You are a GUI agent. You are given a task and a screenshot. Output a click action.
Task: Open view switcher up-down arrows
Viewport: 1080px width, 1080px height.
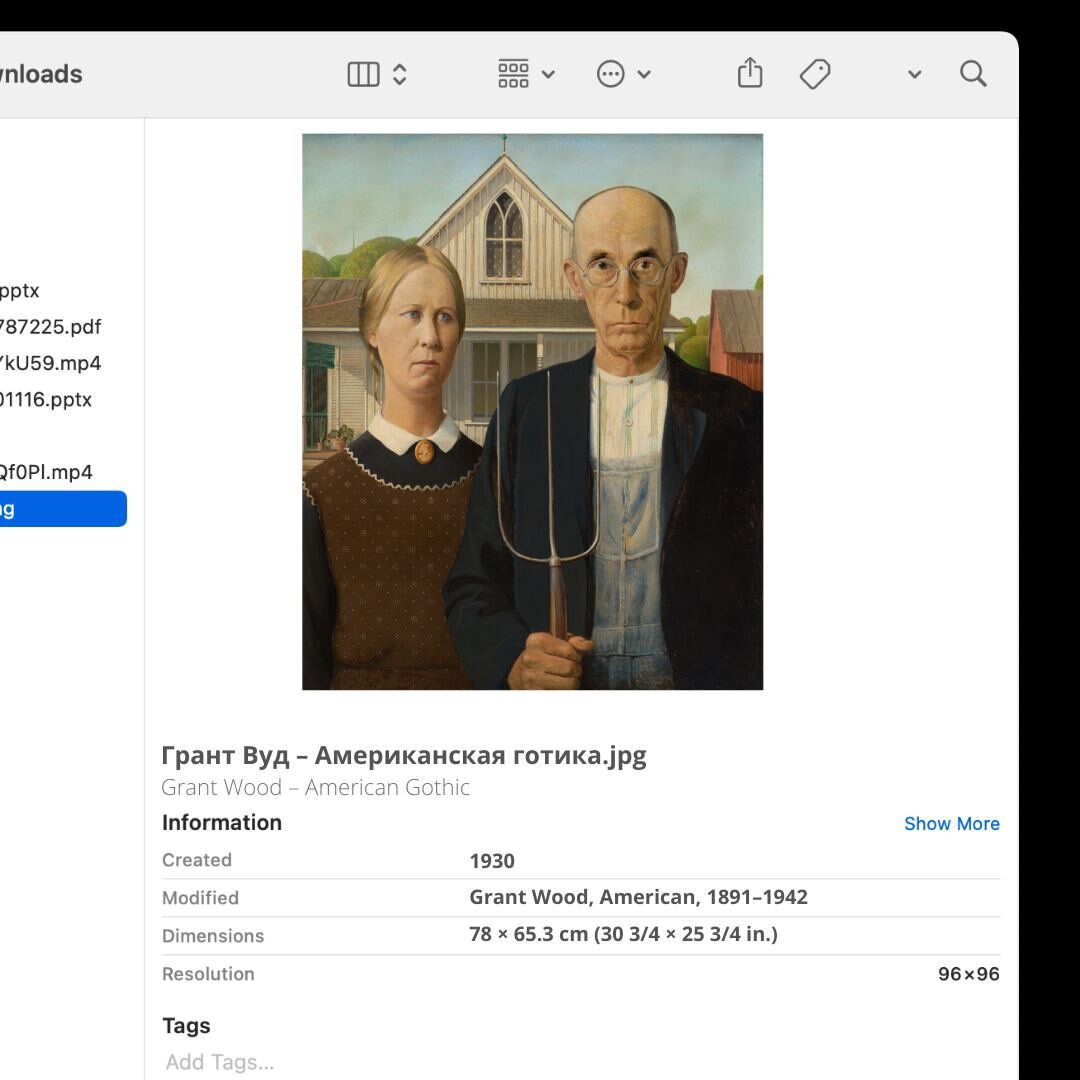[399, 74]
